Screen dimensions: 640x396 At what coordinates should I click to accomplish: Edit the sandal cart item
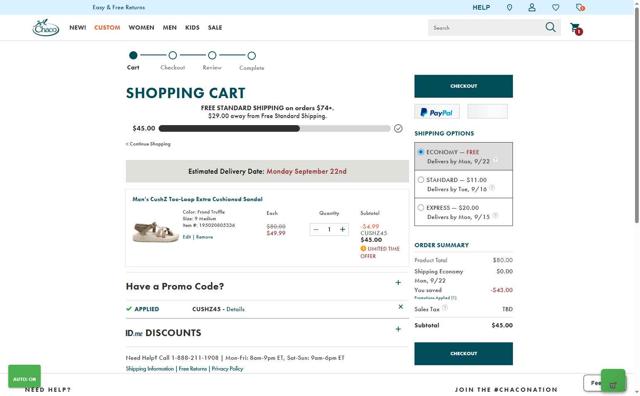[187, 237]
